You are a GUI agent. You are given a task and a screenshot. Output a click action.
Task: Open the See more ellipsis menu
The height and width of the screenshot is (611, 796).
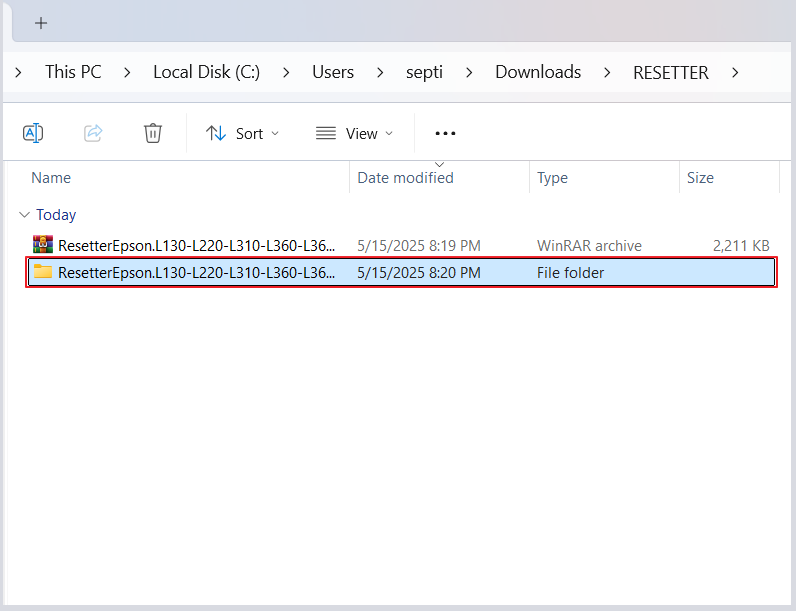(x=445, y=133)
